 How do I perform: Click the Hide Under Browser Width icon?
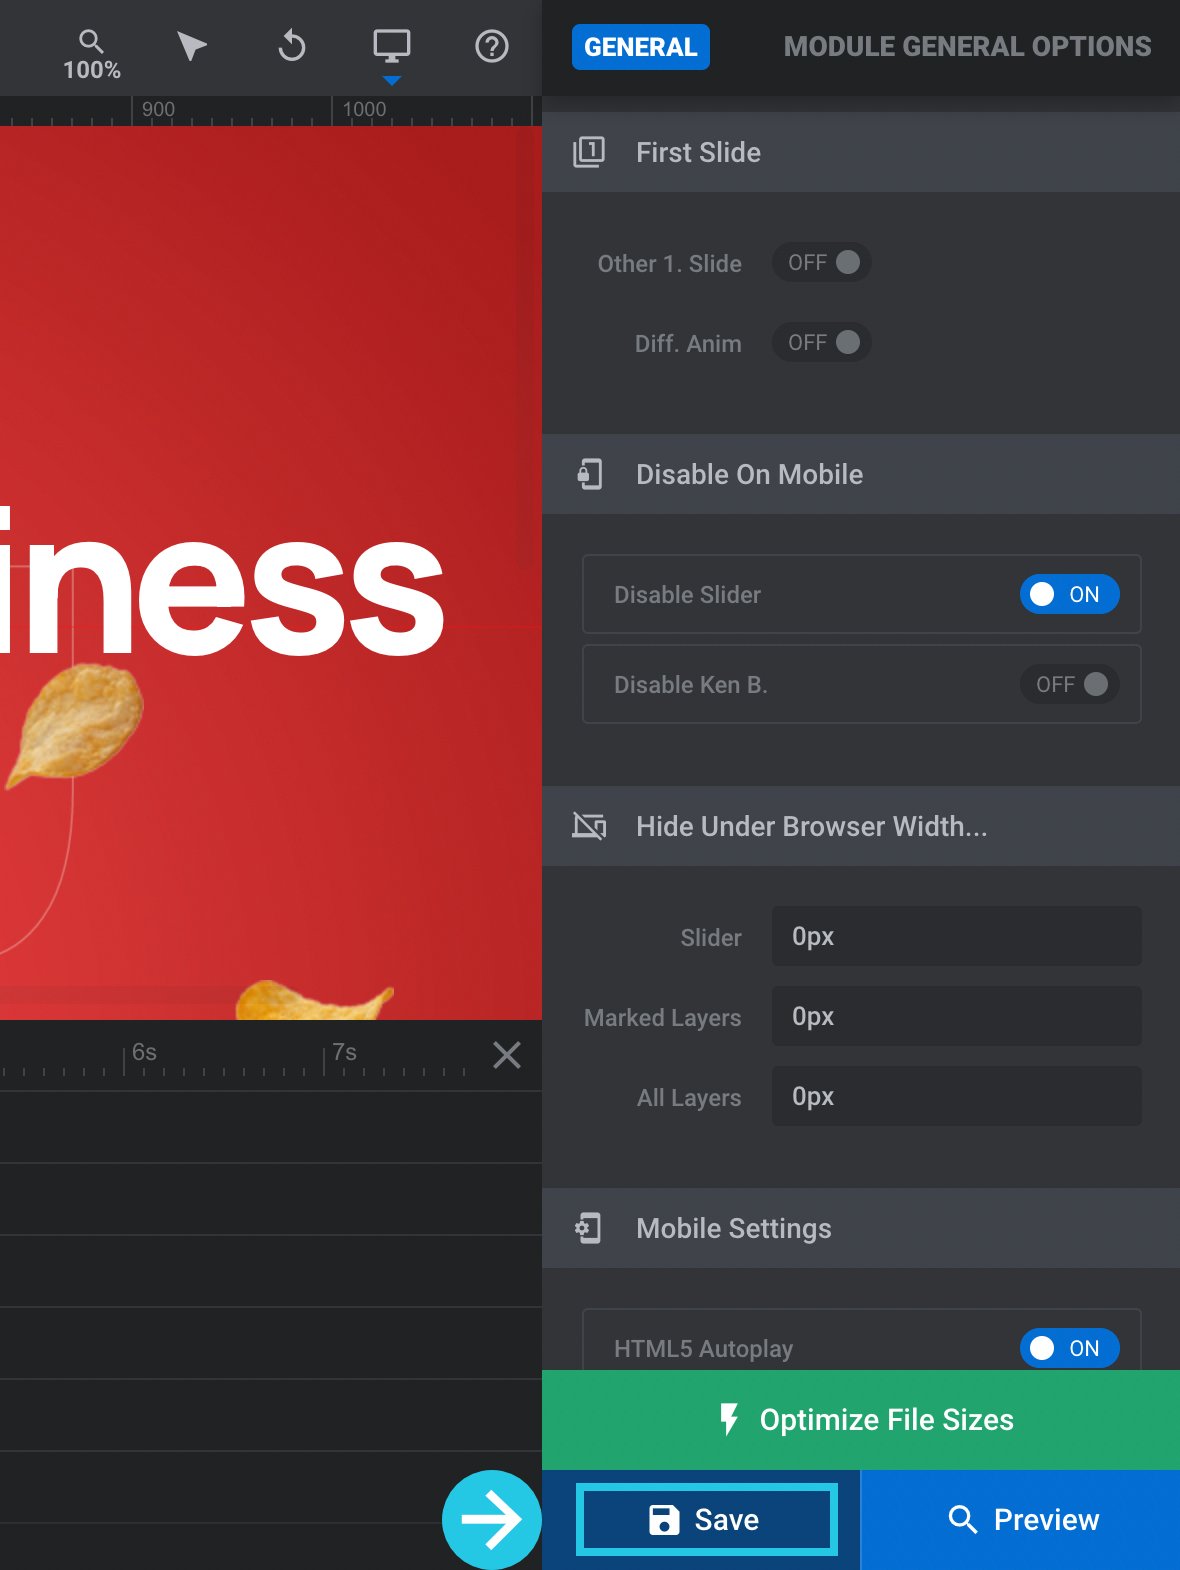589,826
